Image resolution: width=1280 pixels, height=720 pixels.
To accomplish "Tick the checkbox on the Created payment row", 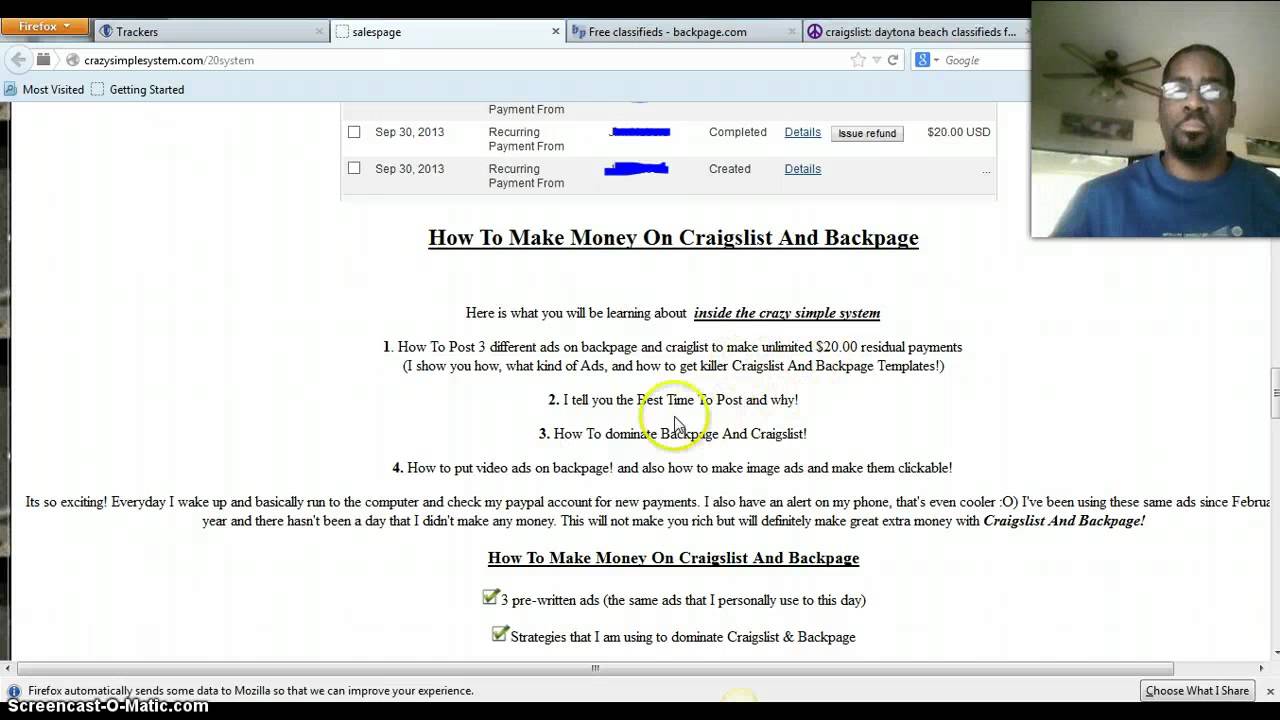I will [x=354, y=168].
